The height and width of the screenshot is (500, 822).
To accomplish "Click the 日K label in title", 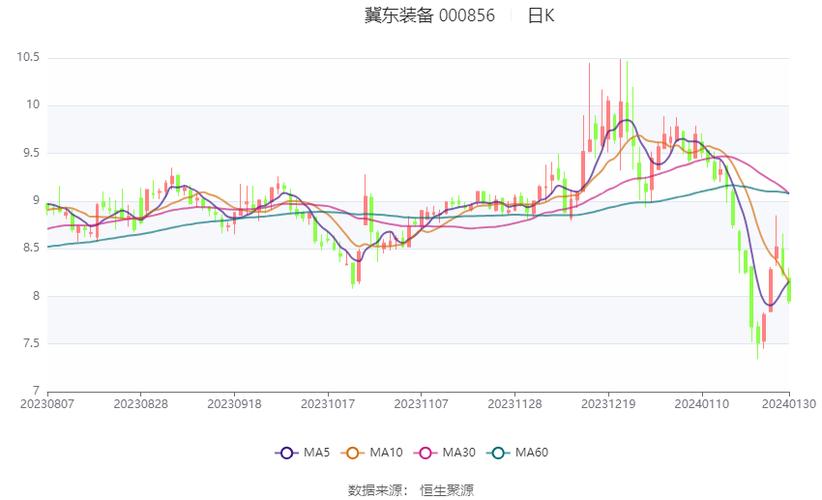I will point(541,15).
